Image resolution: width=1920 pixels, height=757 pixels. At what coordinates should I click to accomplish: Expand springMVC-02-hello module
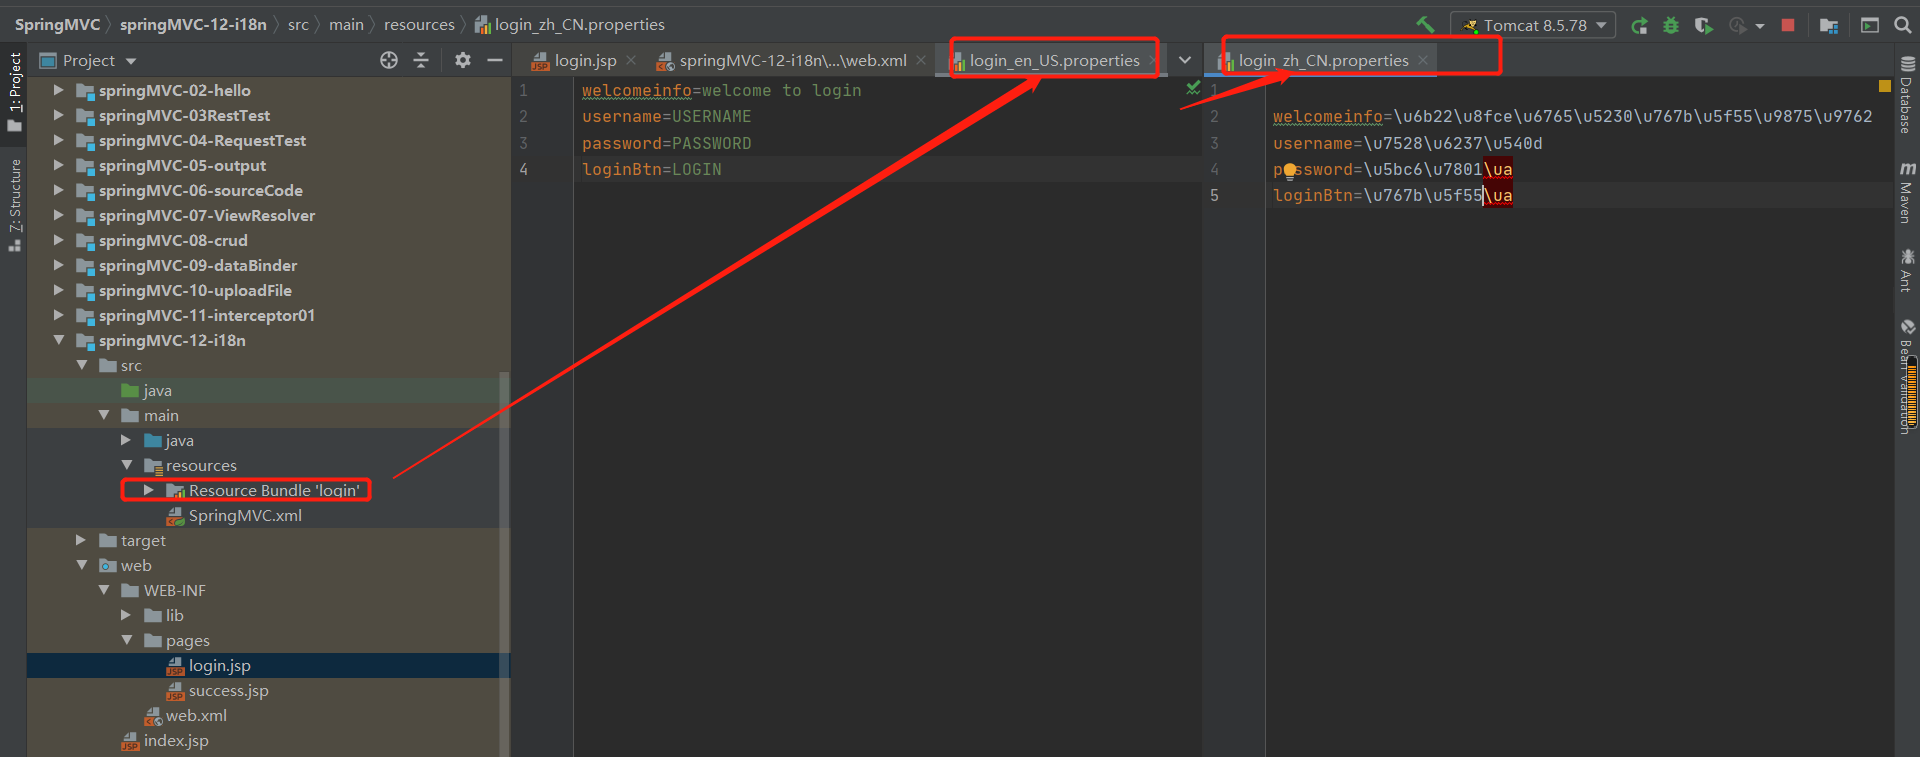[x=58, y=90]
